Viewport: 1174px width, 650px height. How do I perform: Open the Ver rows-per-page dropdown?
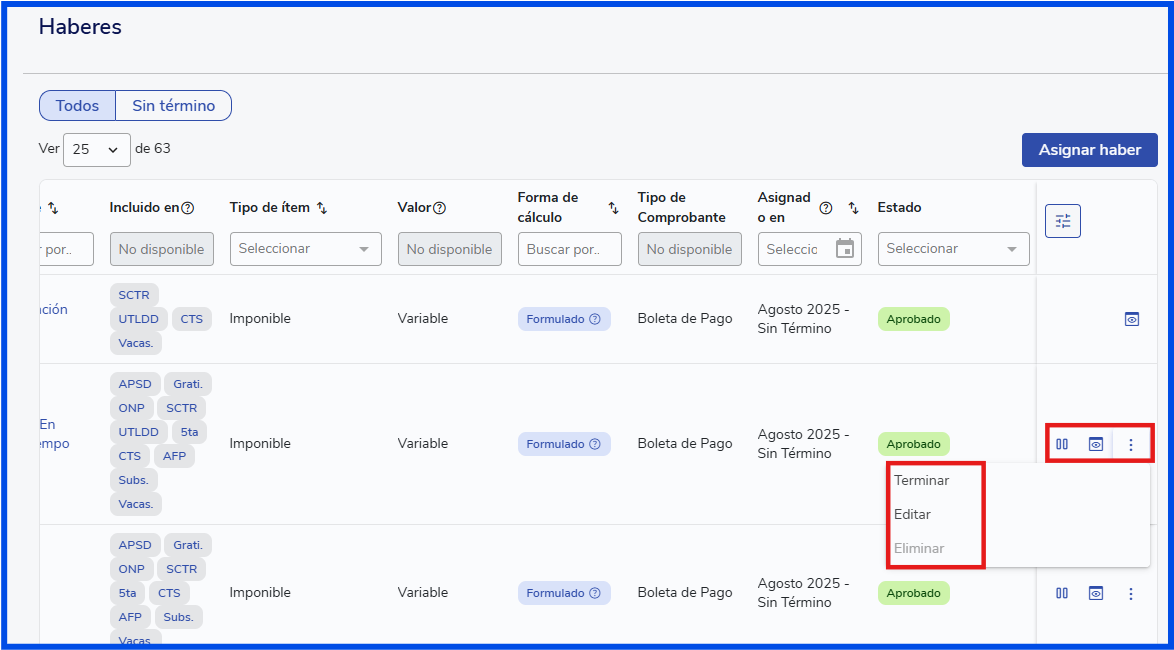point(97,149)
